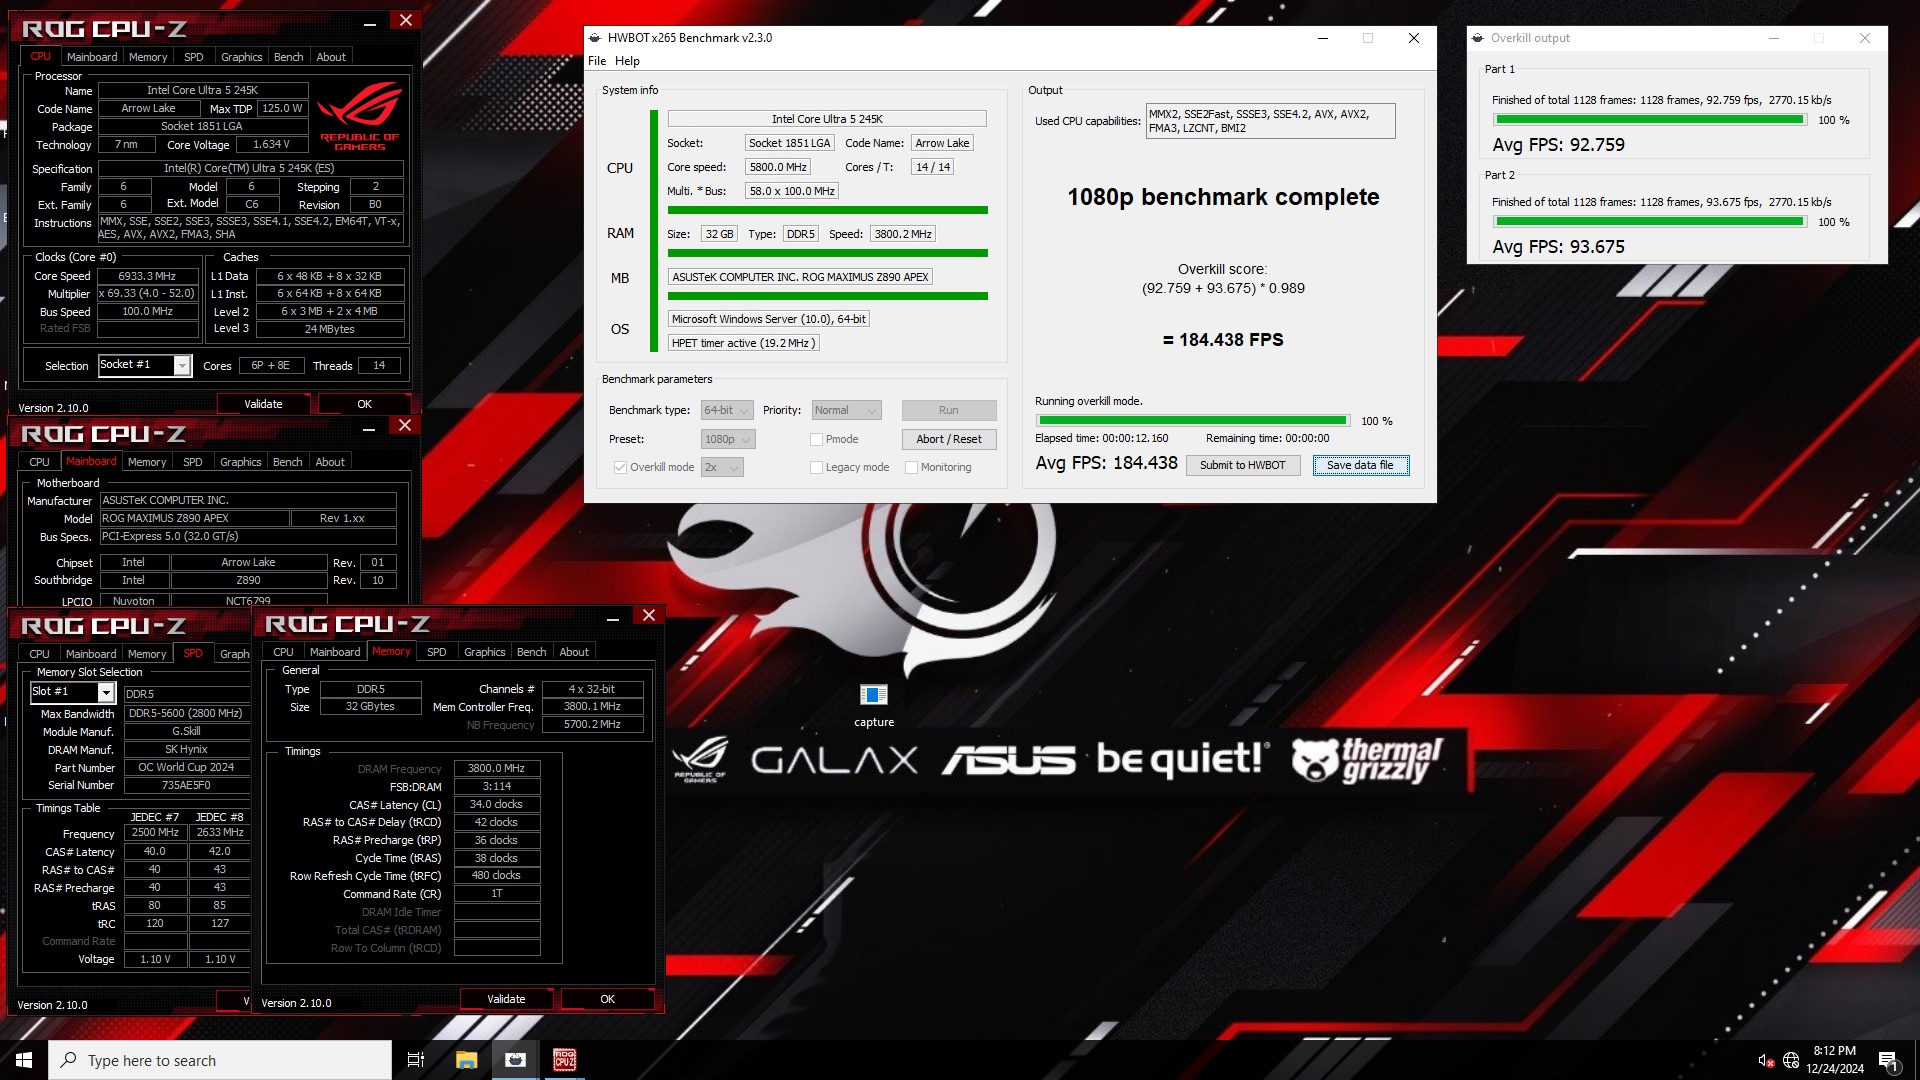Click the Run benchmark button

click(949, 410)
